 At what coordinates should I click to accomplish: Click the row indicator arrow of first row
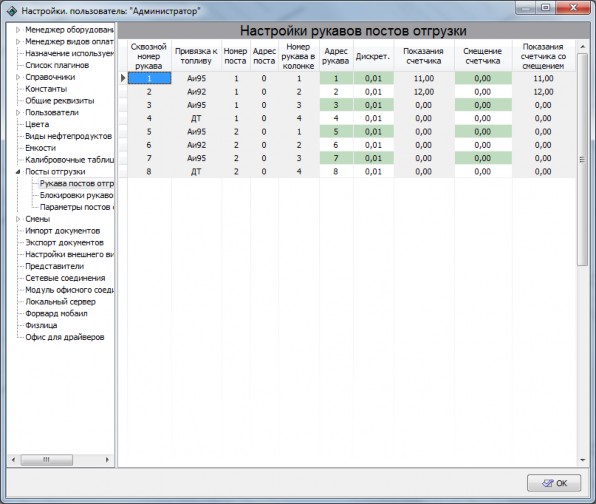[x=123, y=78]
